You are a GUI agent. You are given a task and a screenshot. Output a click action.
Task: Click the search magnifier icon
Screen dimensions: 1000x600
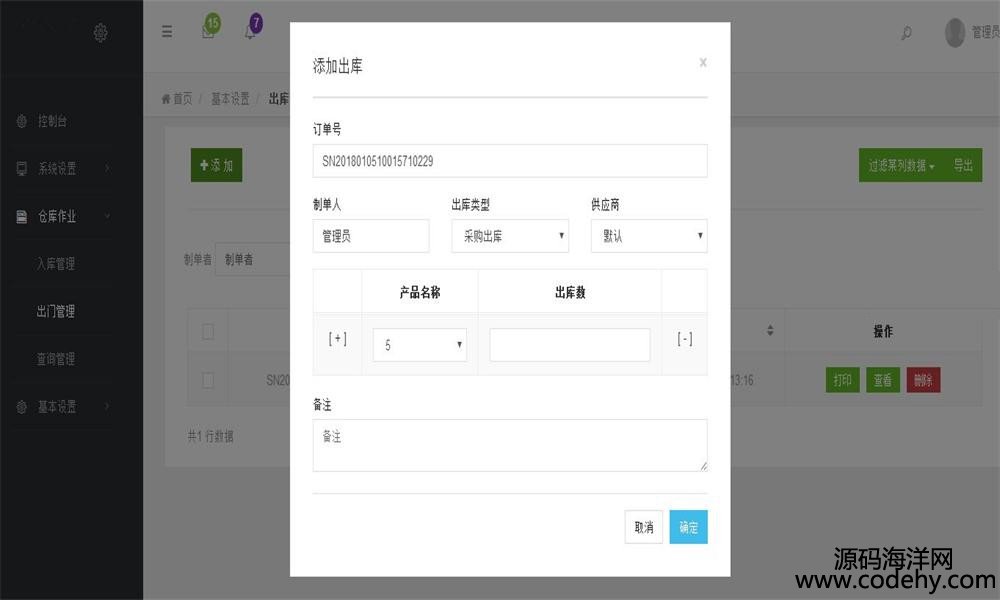(x=906, y=33)
